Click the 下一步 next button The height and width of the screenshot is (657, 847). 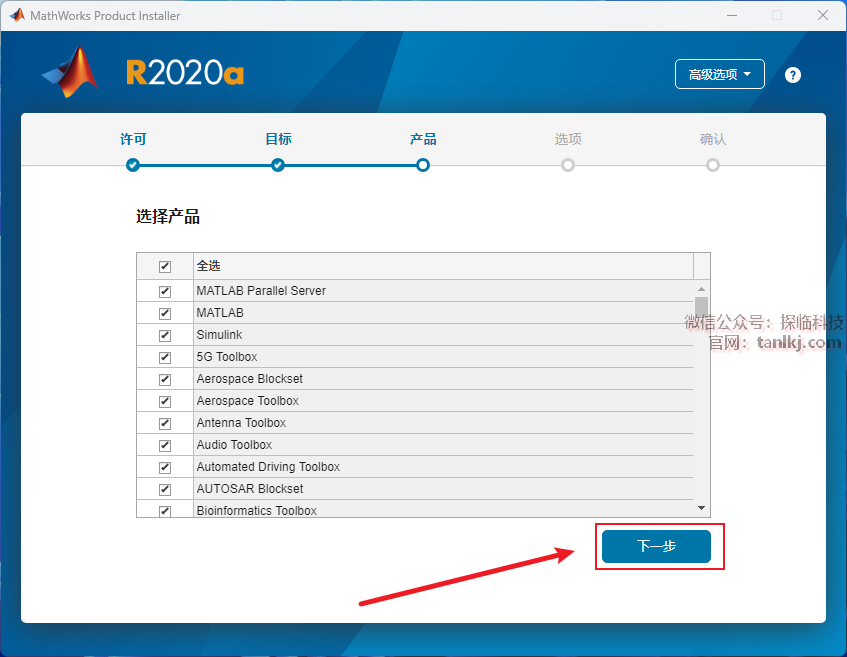pos(656,546)
